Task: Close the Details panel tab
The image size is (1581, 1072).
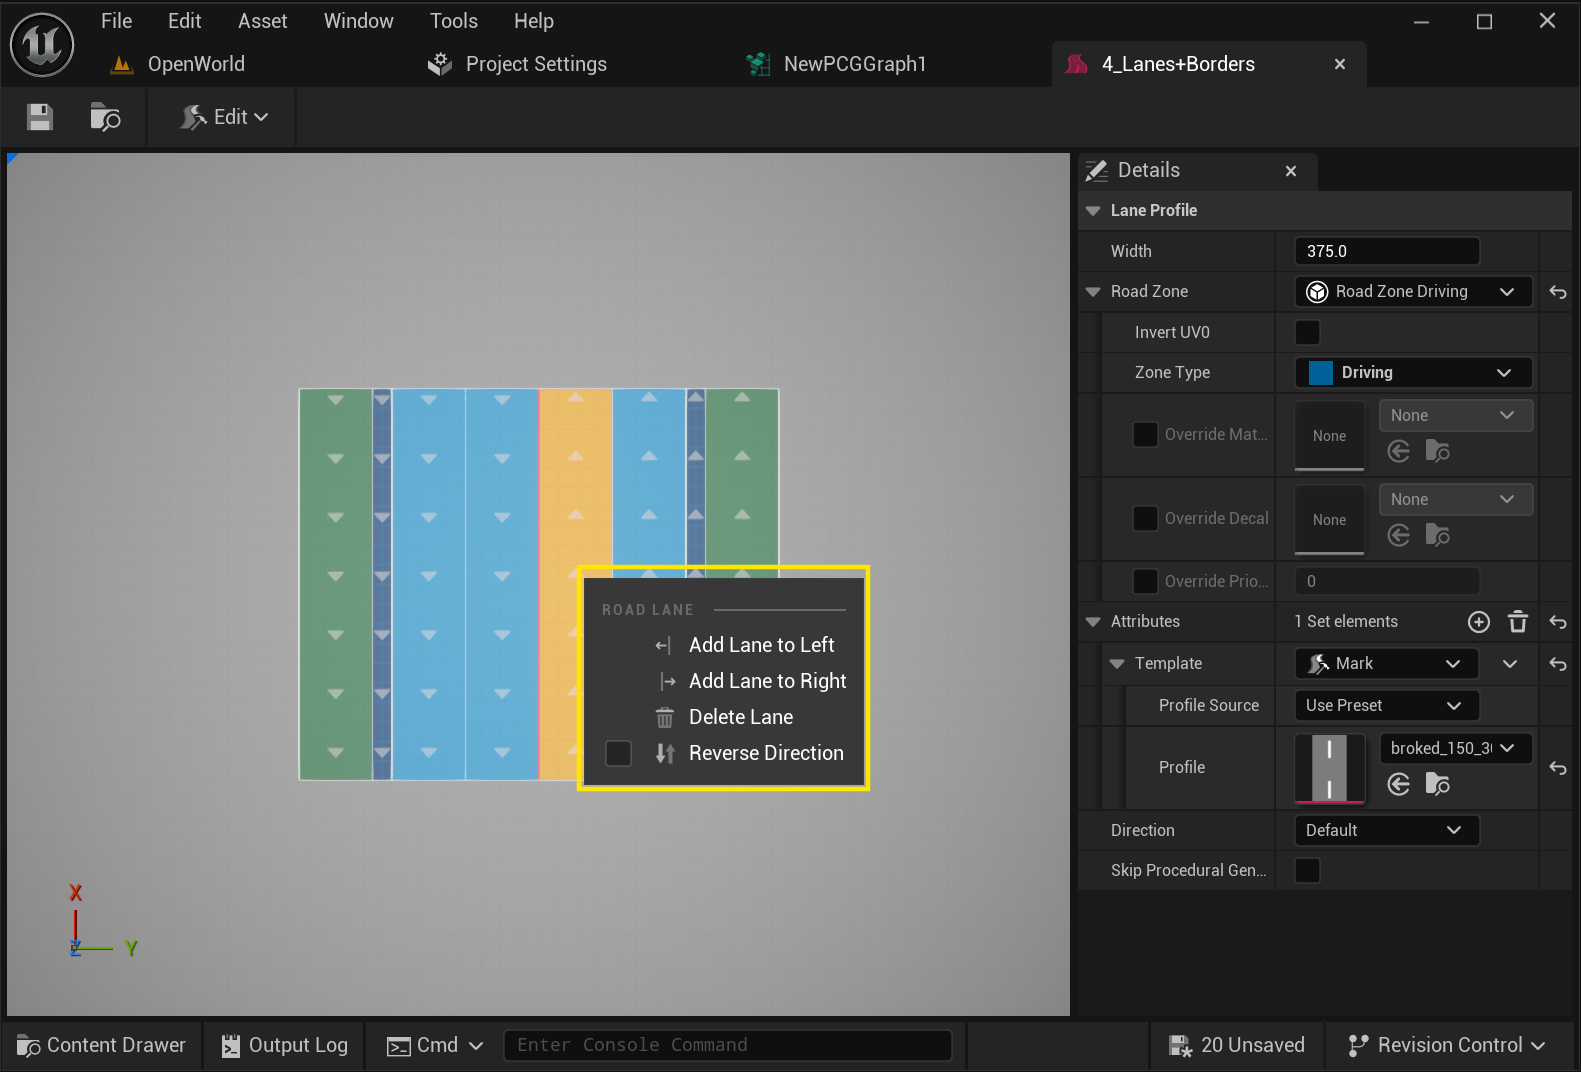Action: tap(1290, 171)
